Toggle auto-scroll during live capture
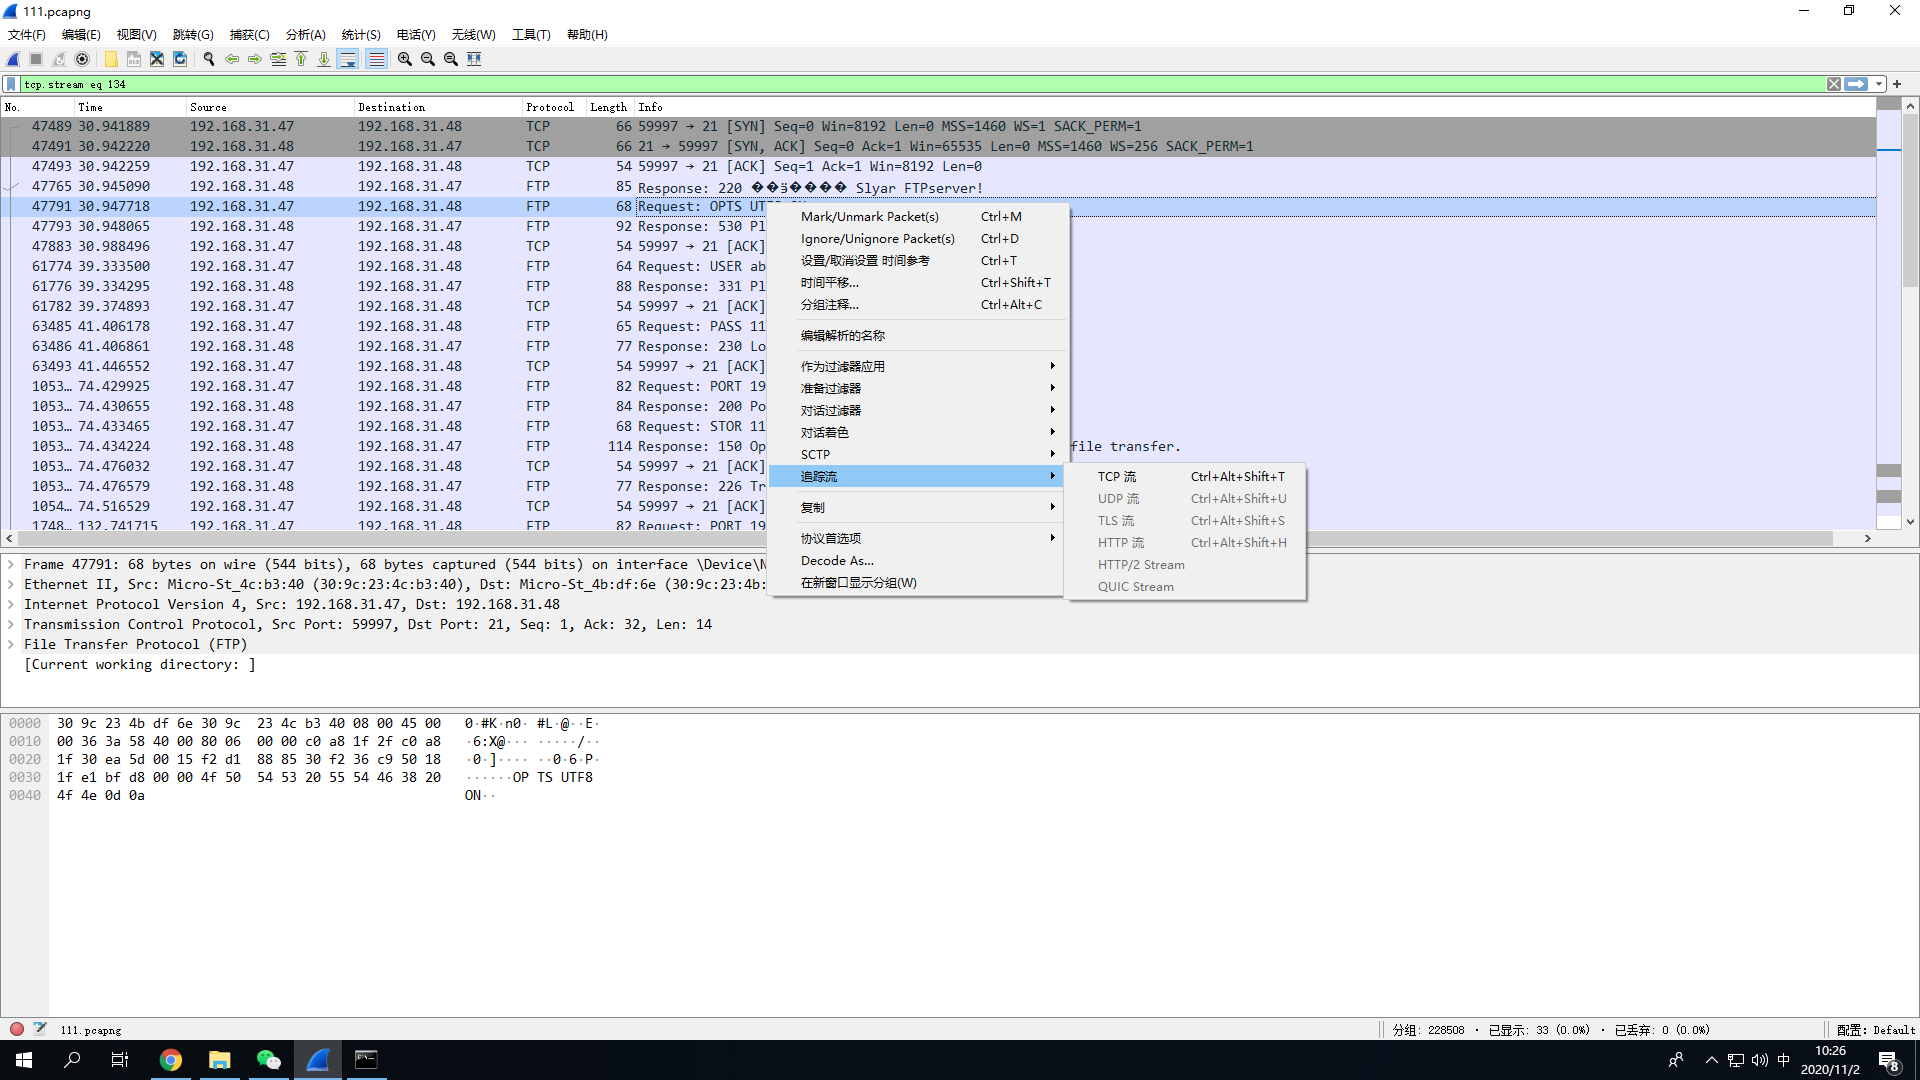This screenshot has width=1920, height=1080. pyautogui.click(x=347, y=59)
